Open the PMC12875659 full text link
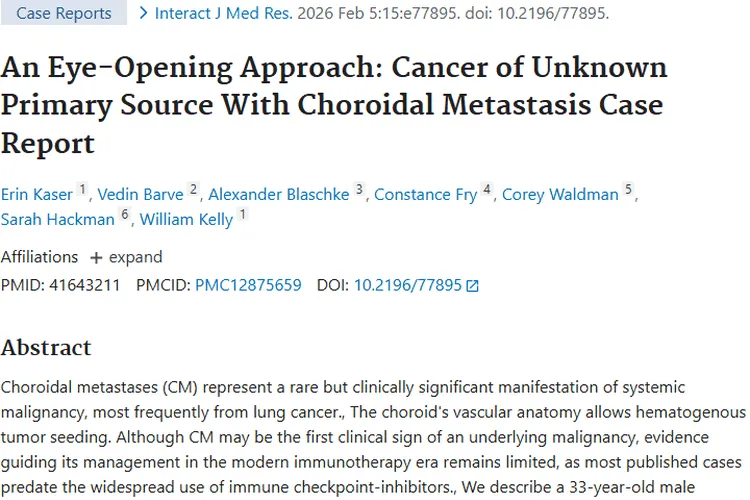The height and width of the screenshot is (500, 750). 248,285
